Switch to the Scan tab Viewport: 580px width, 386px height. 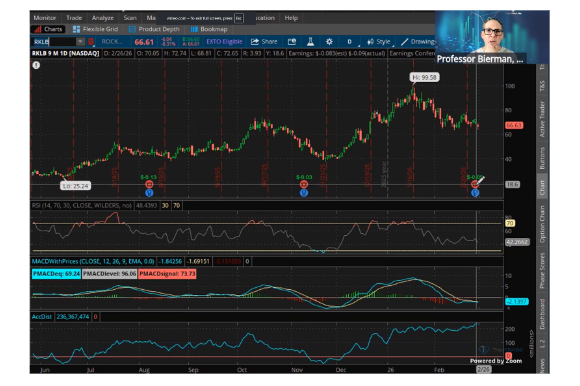click(x=130, y=18)
